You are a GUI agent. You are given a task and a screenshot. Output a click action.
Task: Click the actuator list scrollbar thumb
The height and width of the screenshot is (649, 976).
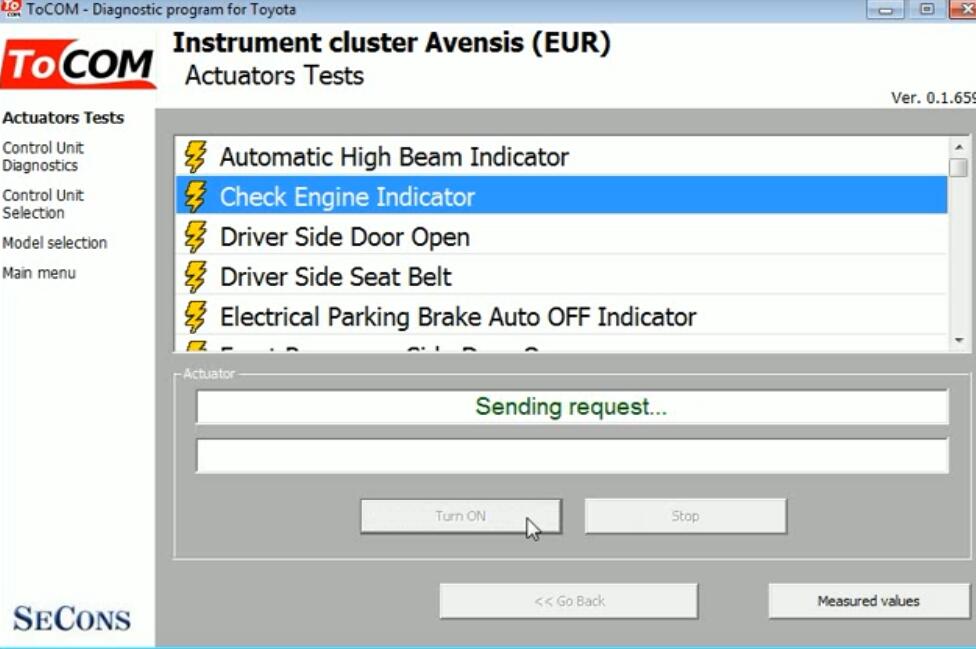point(959,167)
